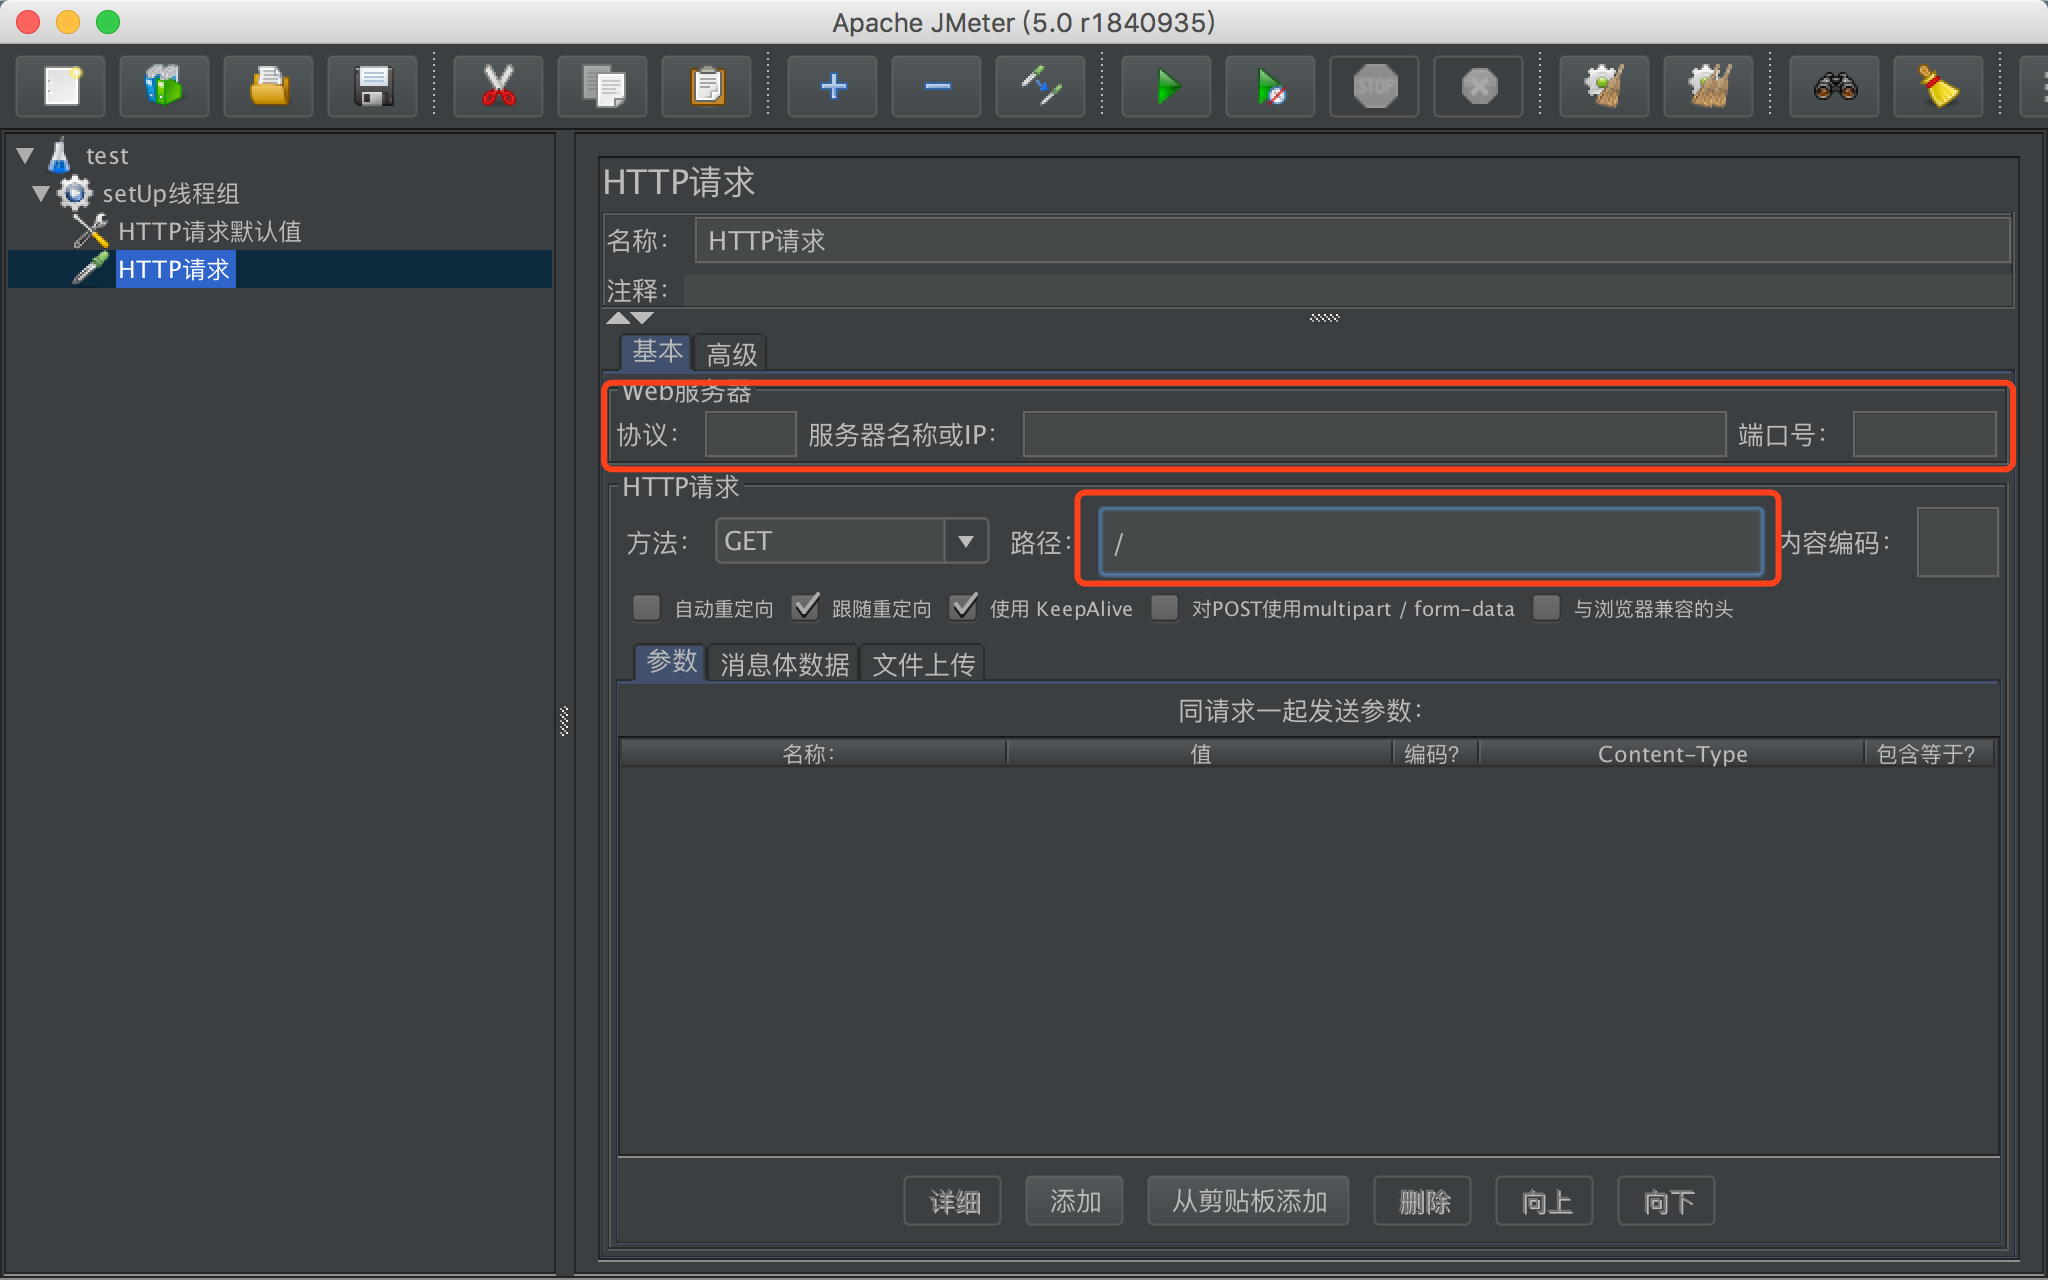
Task: Click the 编码? column header
Action: click(x=1436, y=753)
